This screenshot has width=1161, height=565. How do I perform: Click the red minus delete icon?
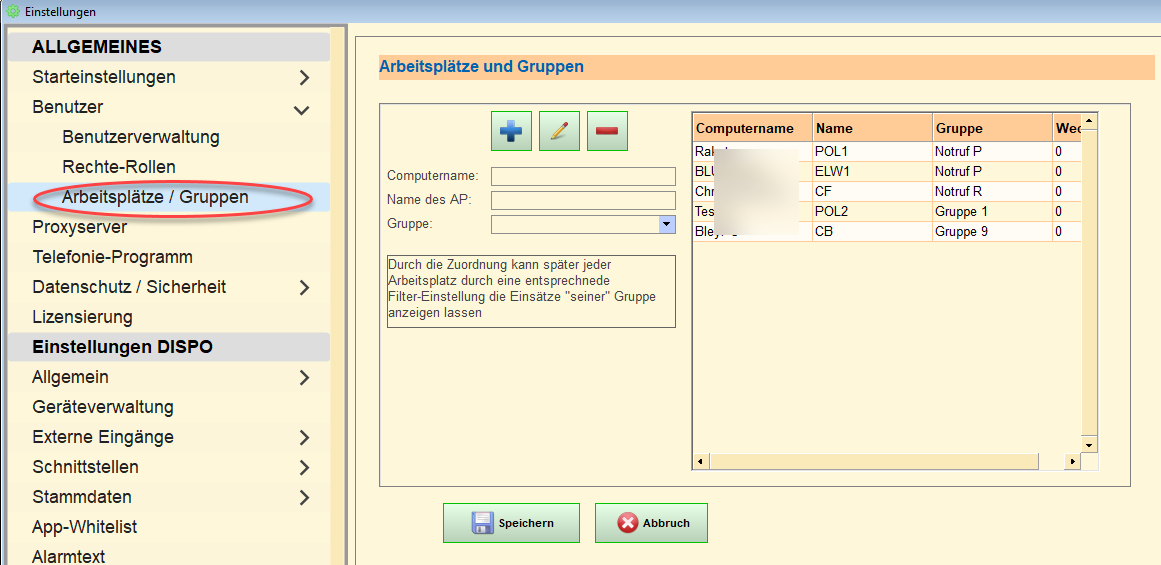coord(607,131)
